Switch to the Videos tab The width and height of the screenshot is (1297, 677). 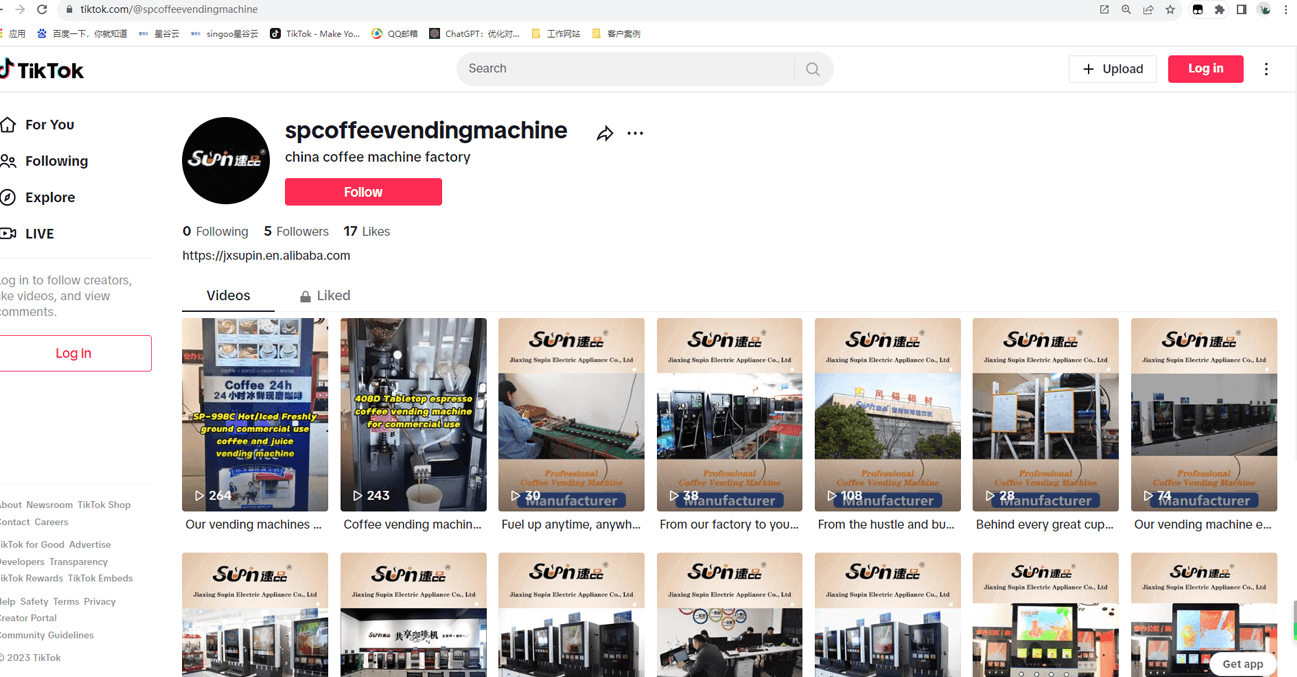[228, 296]
